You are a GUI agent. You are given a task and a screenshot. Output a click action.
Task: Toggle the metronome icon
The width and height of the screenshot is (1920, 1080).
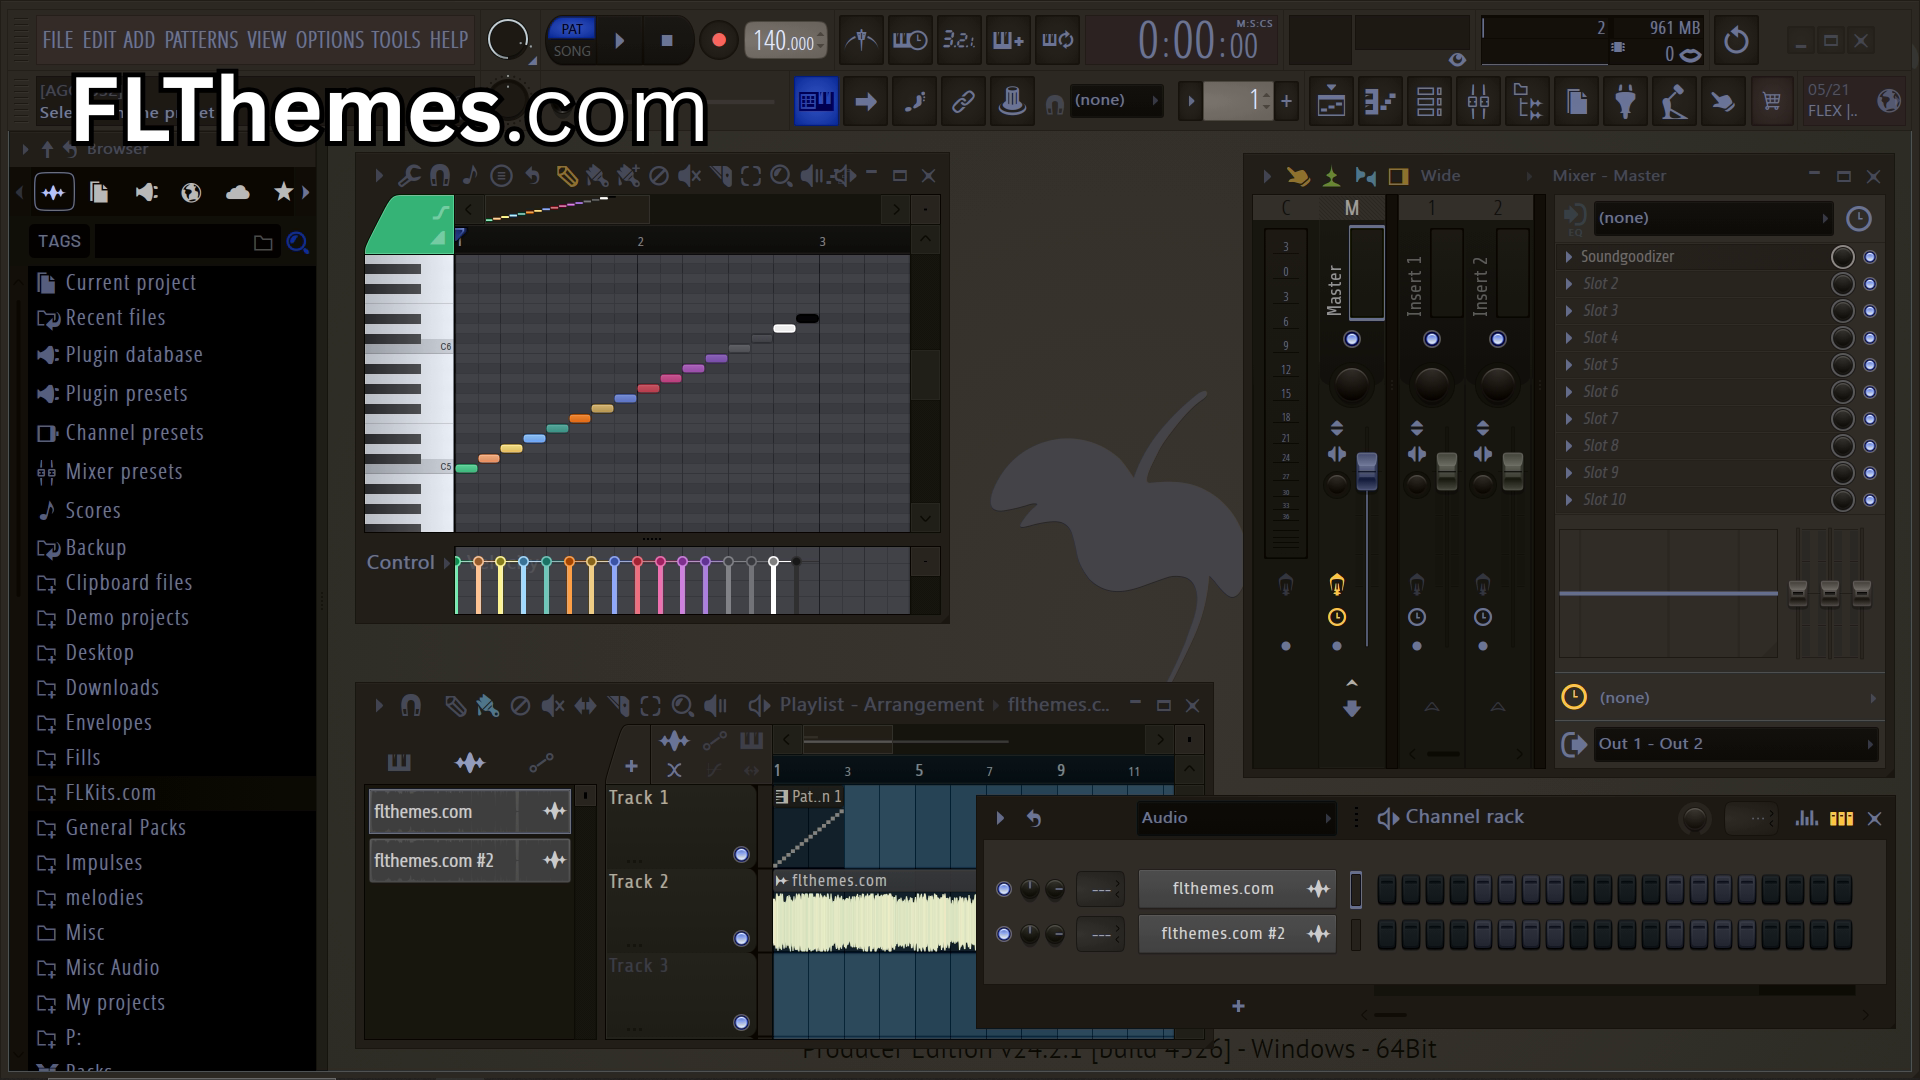[861, 40]
